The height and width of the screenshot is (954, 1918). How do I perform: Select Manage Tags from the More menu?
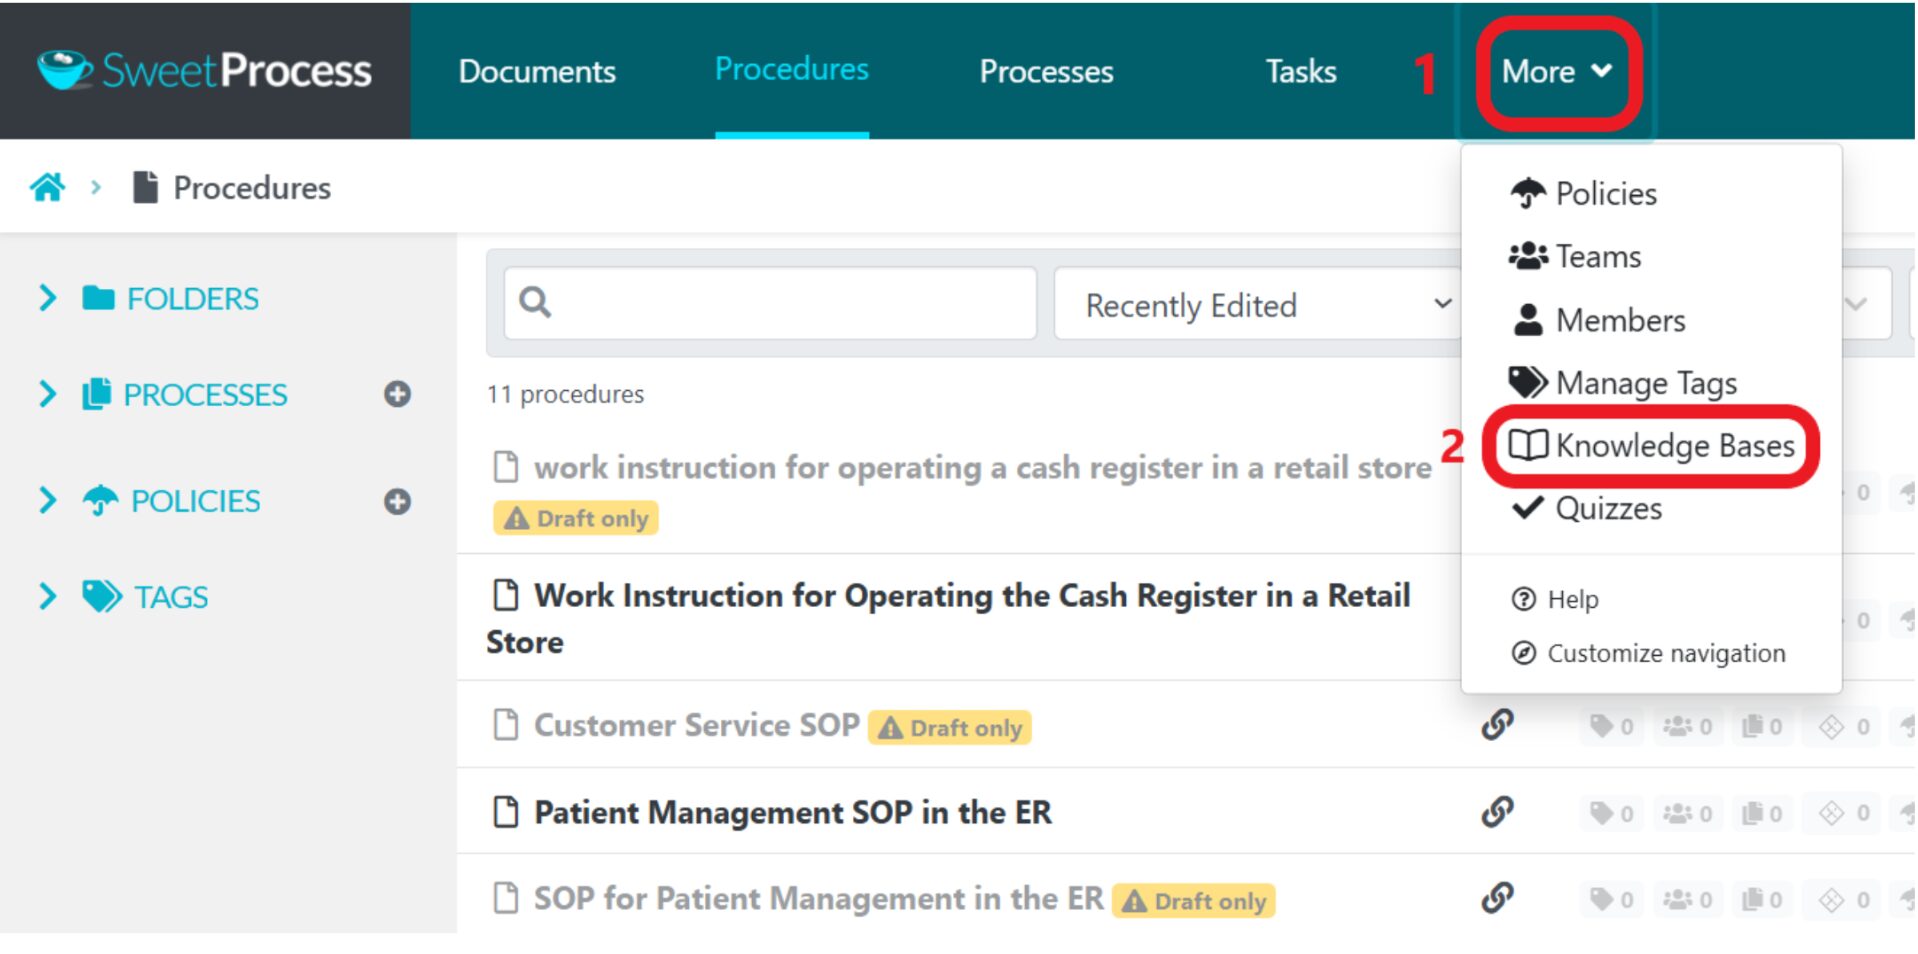(1622, 383)
